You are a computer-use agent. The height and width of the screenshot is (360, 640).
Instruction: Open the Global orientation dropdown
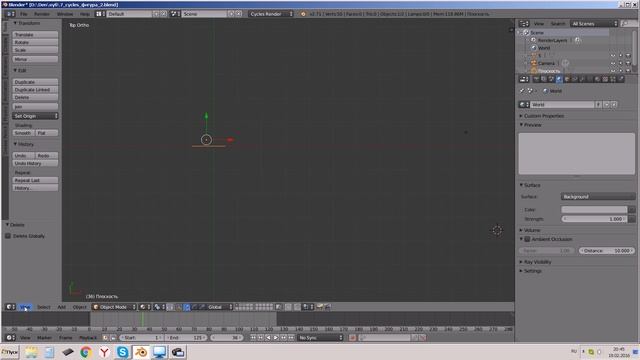(x=220, y=307)
